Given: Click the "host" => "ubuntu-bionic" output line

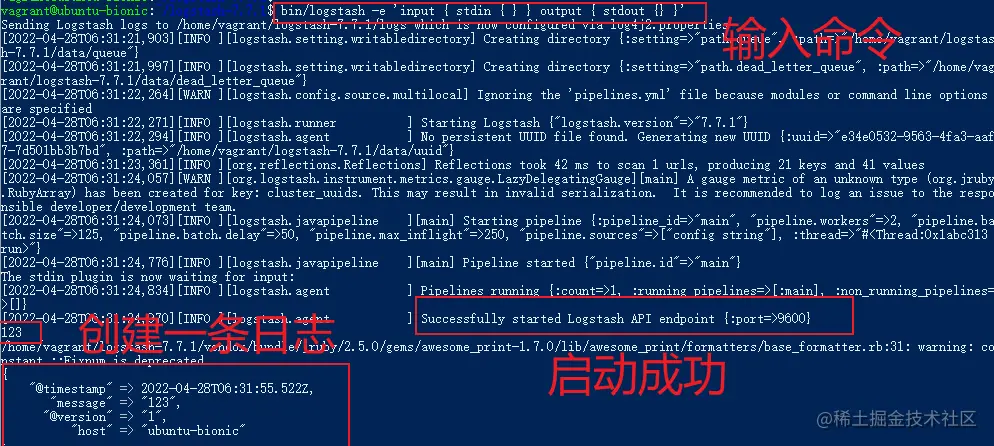Looking at the screenshot, I should tap(158, 431).
